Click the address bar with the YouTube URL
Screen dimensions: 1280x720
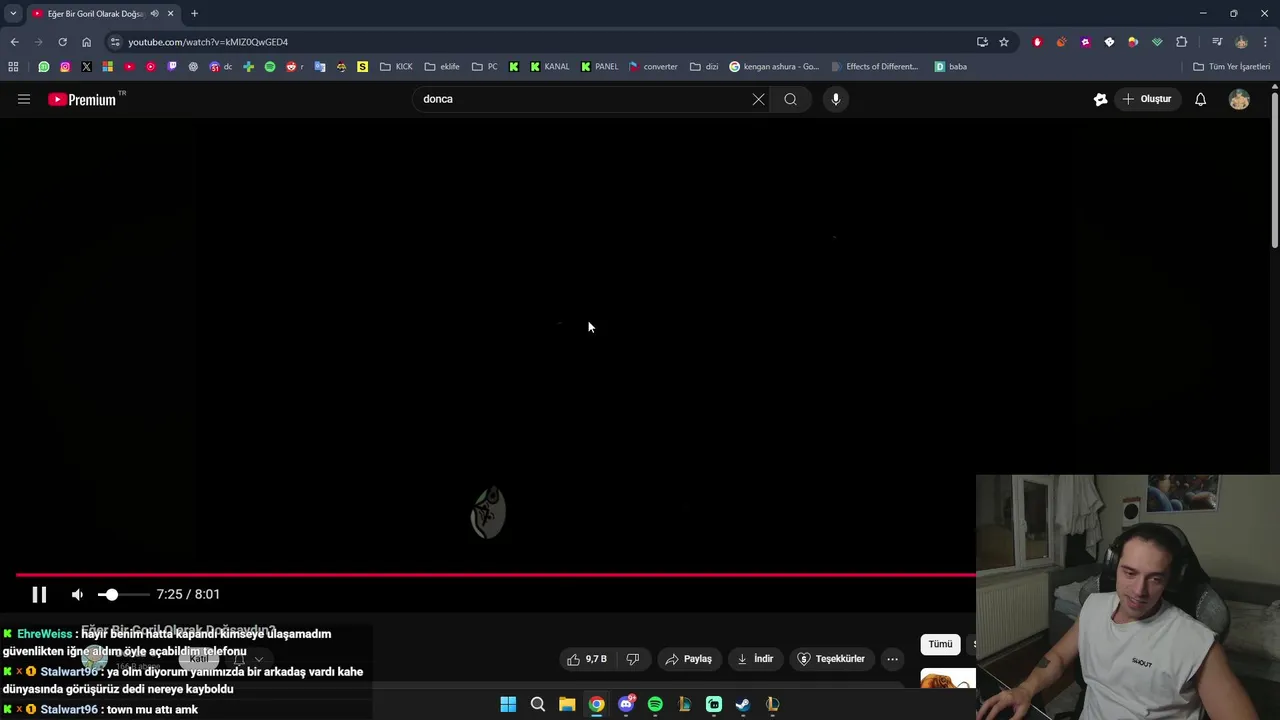[540, 42]
